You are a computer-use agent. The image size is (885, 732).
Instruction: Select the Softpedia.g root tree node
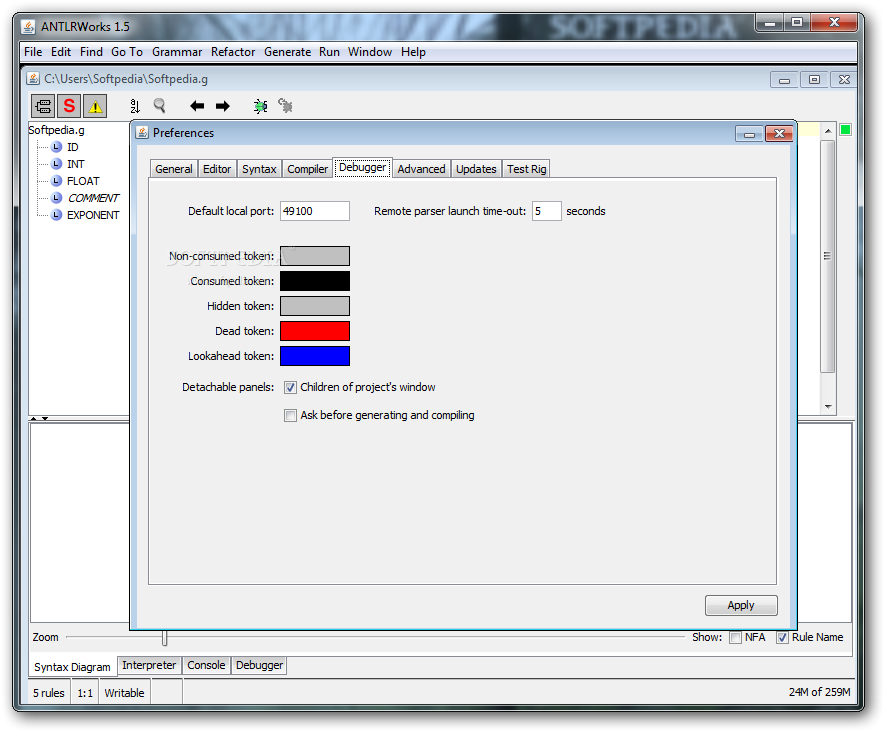56,130
